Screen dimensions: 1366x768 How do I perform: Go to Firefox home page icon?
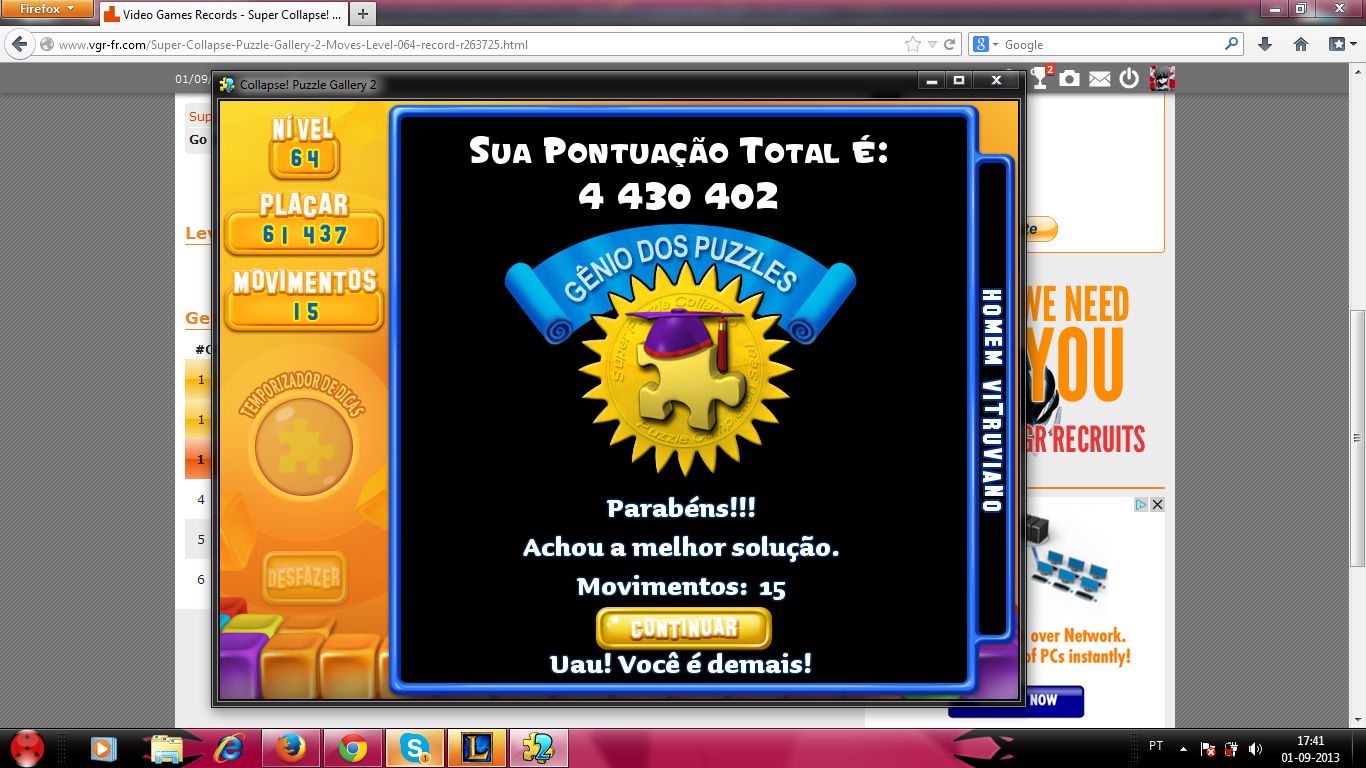[1301, 44]
